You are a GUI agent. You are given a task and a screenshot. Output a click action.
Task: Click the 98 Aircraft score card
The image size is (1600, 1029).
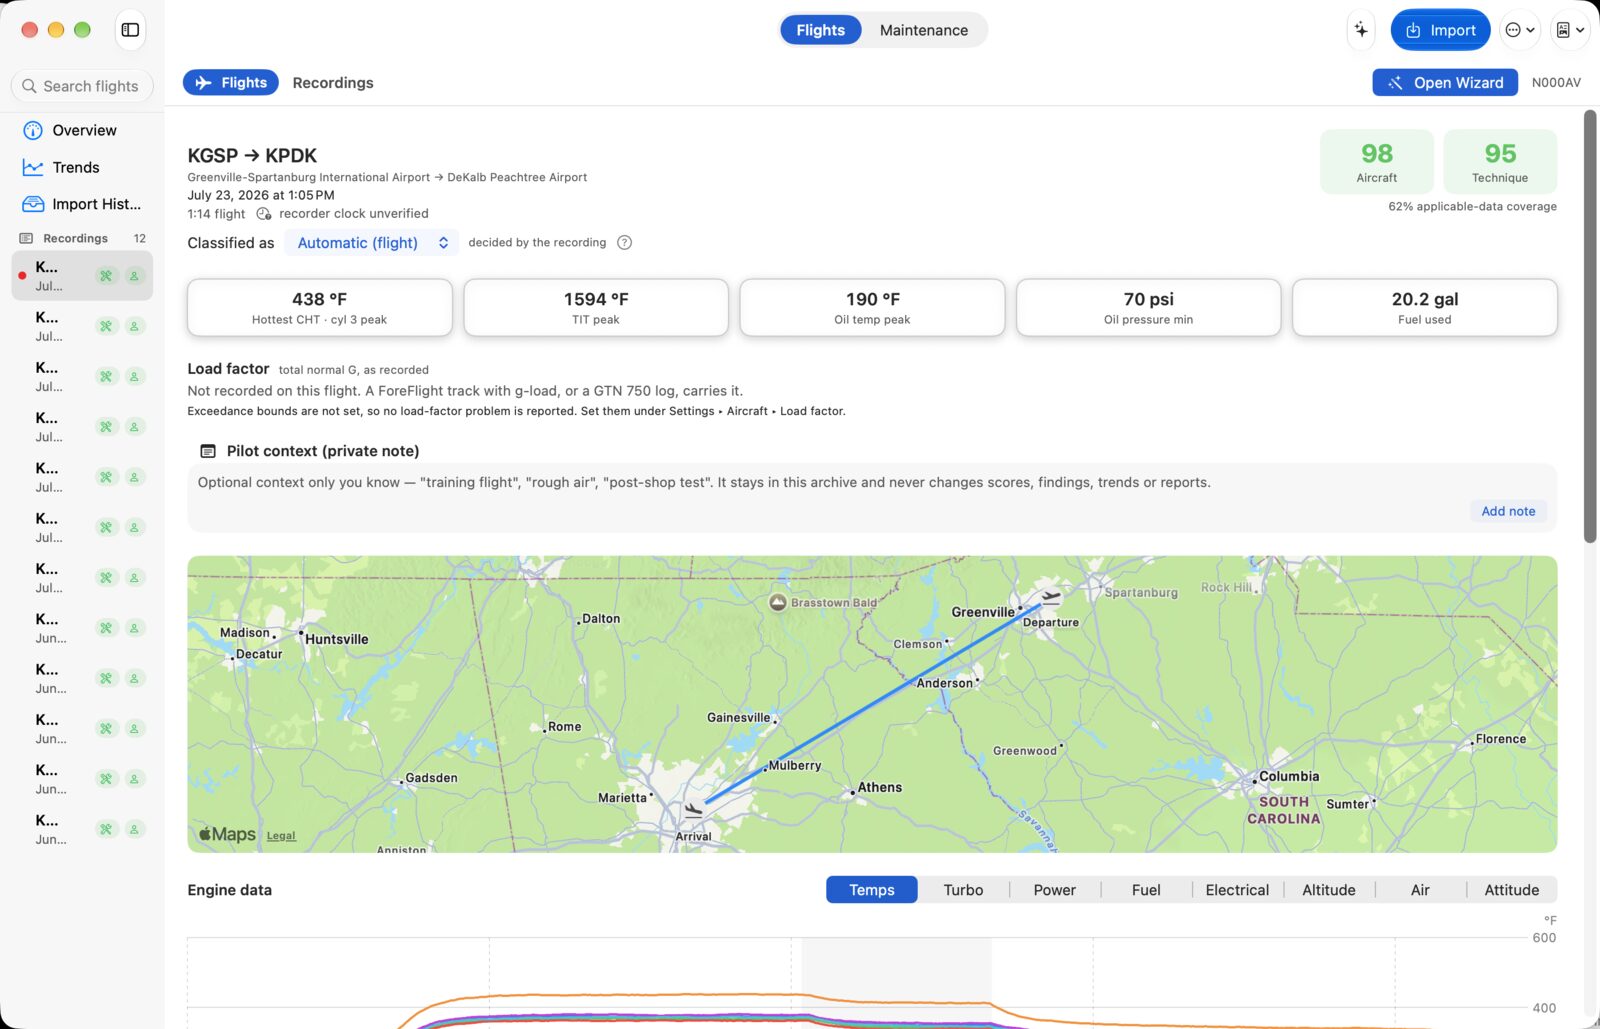click(x=1377, y=161)
